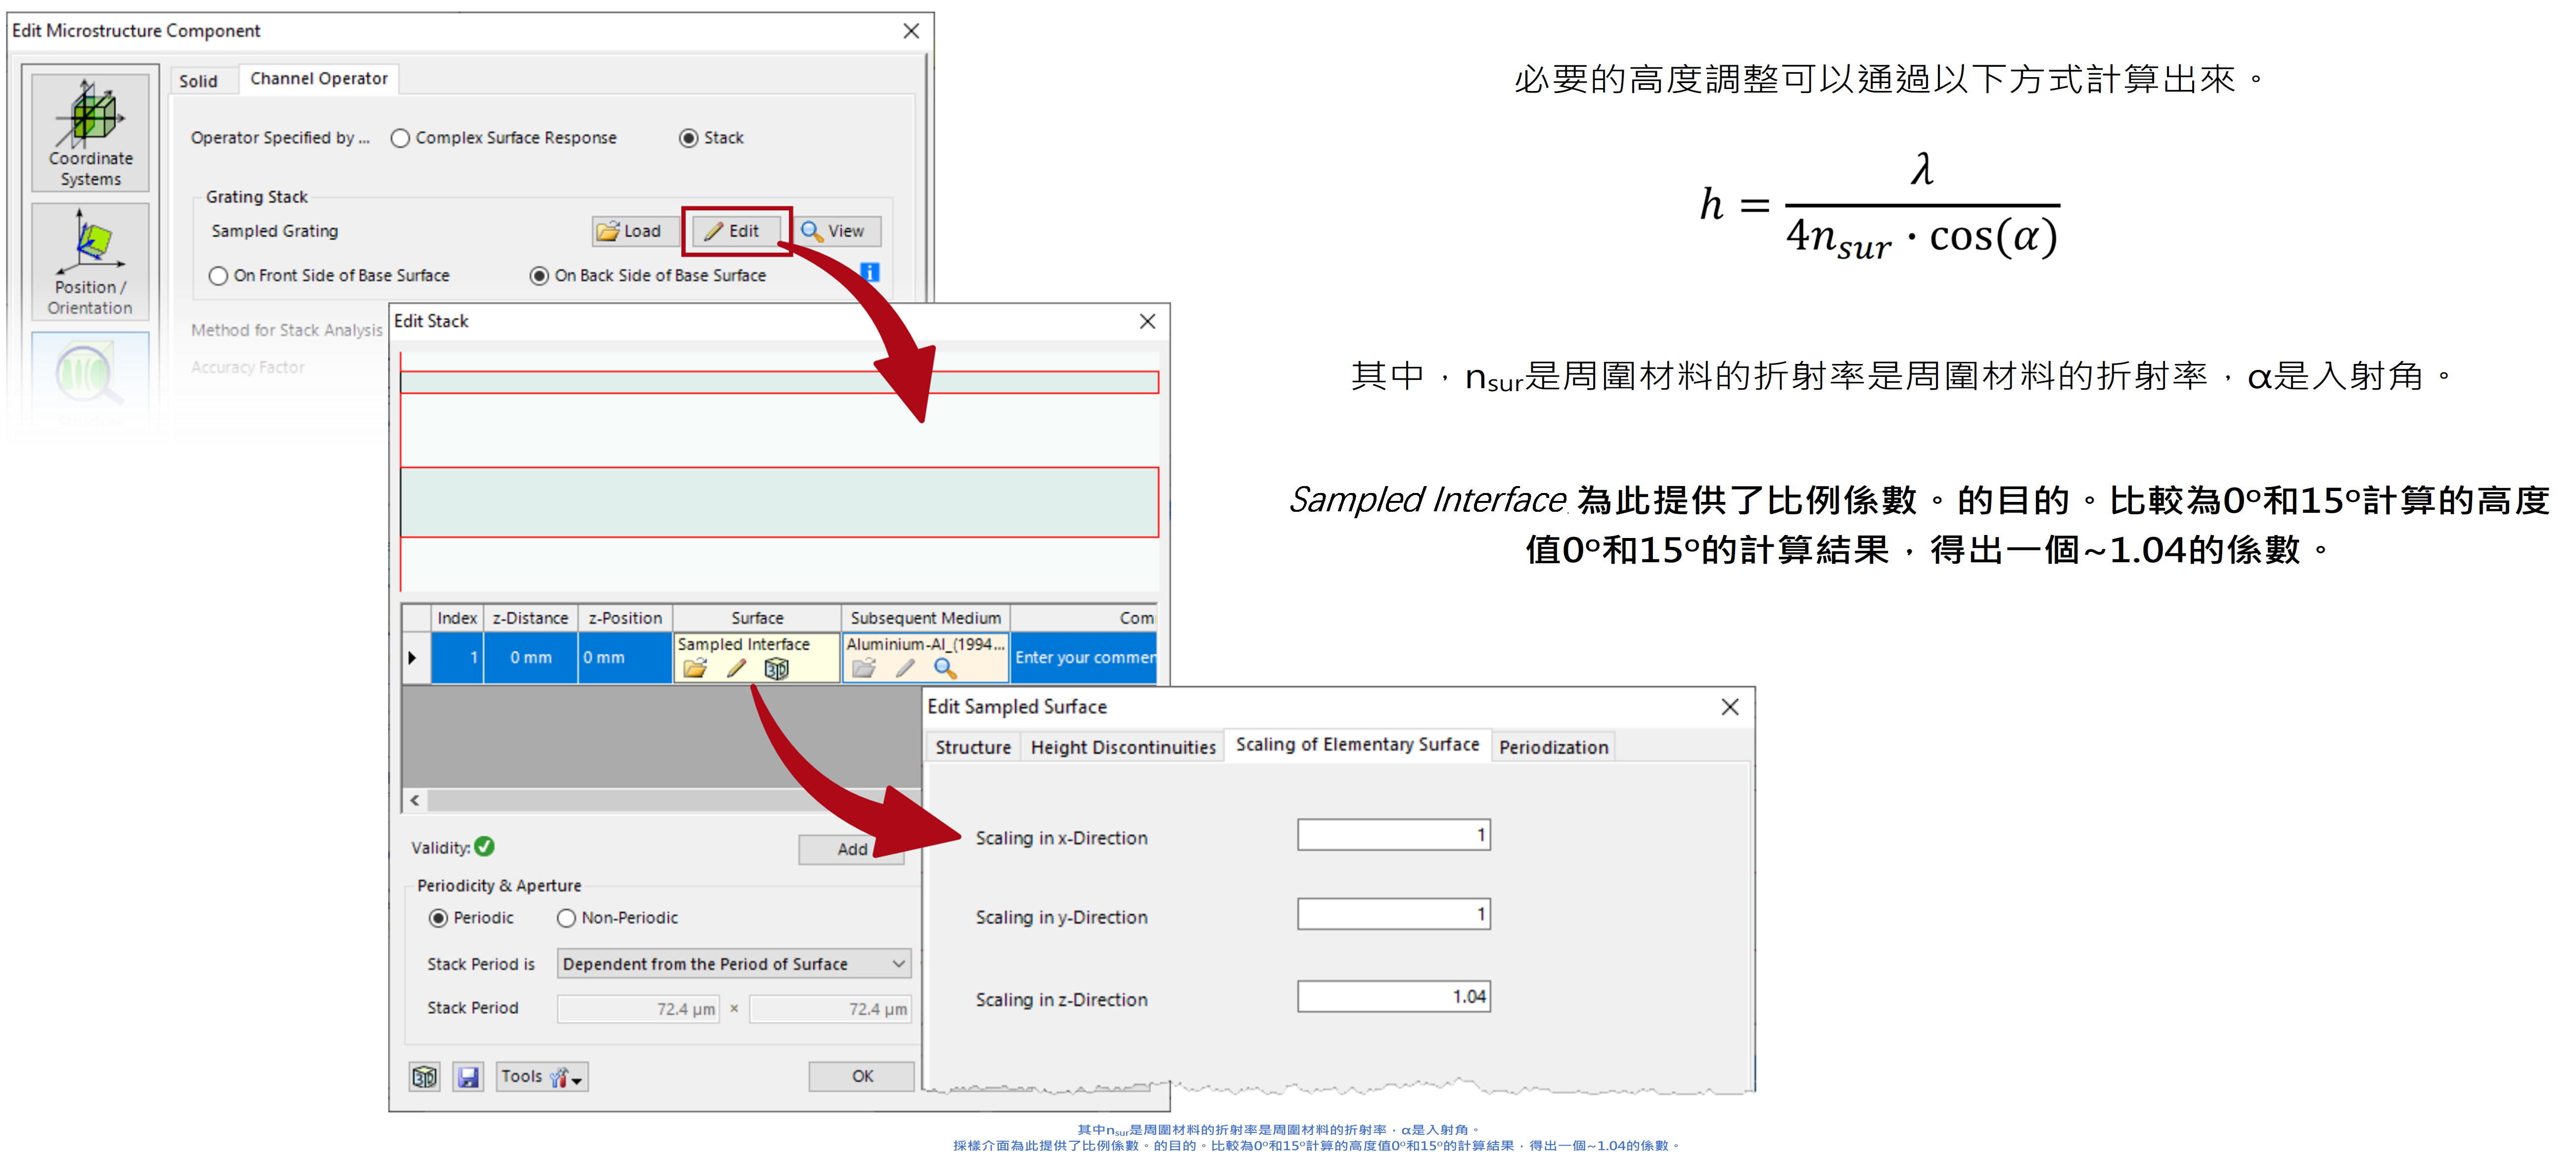2576x1167 pixels.
Task: Click the blue info icon under Grating Stack
Action: (869, 272)
